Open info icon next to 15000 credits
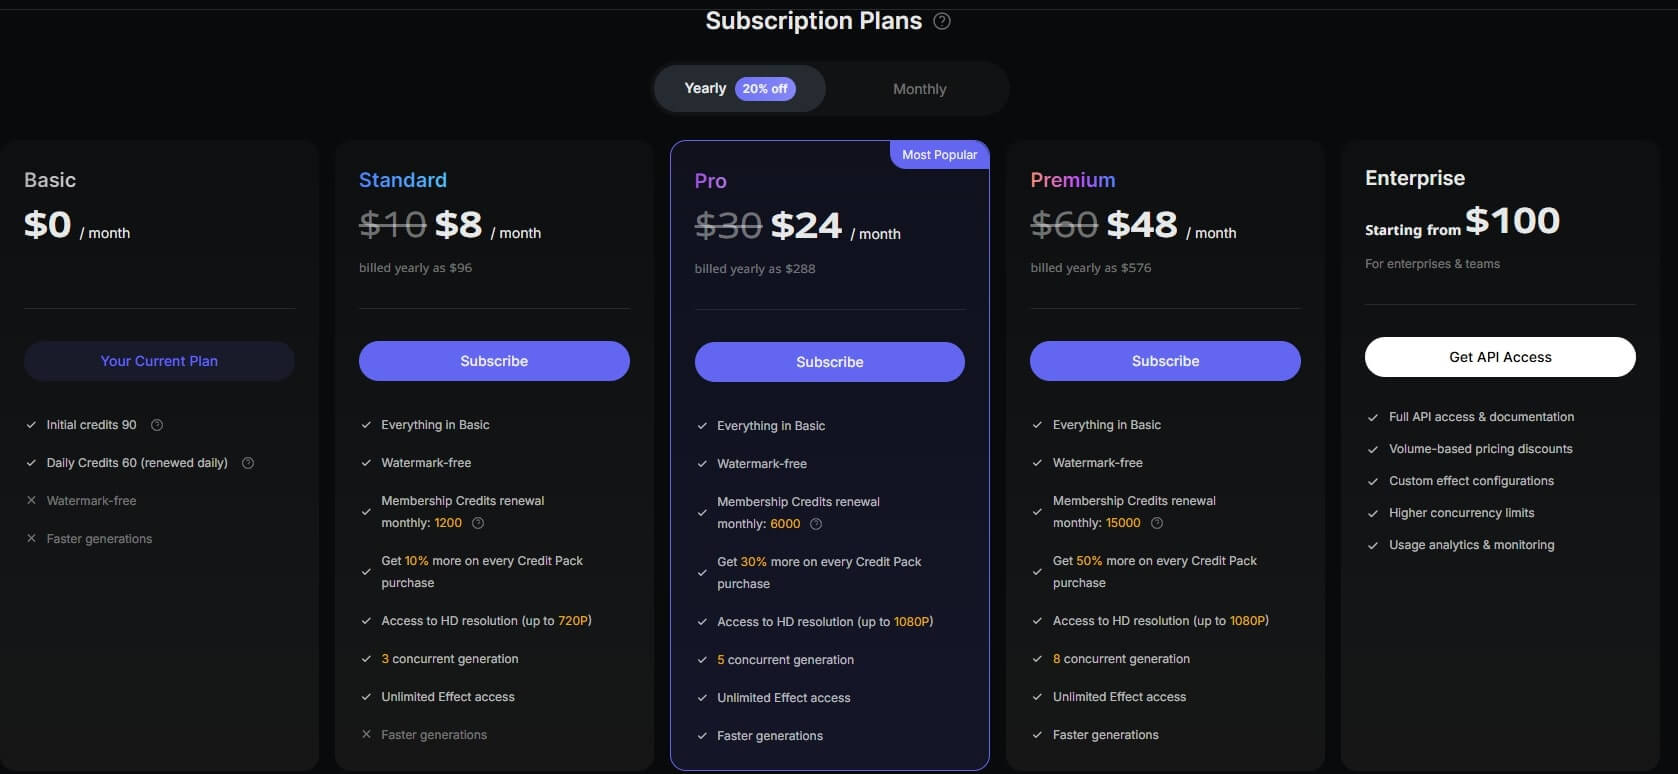This screenshot has width=1678, height=774. (x=1157, y=523)
